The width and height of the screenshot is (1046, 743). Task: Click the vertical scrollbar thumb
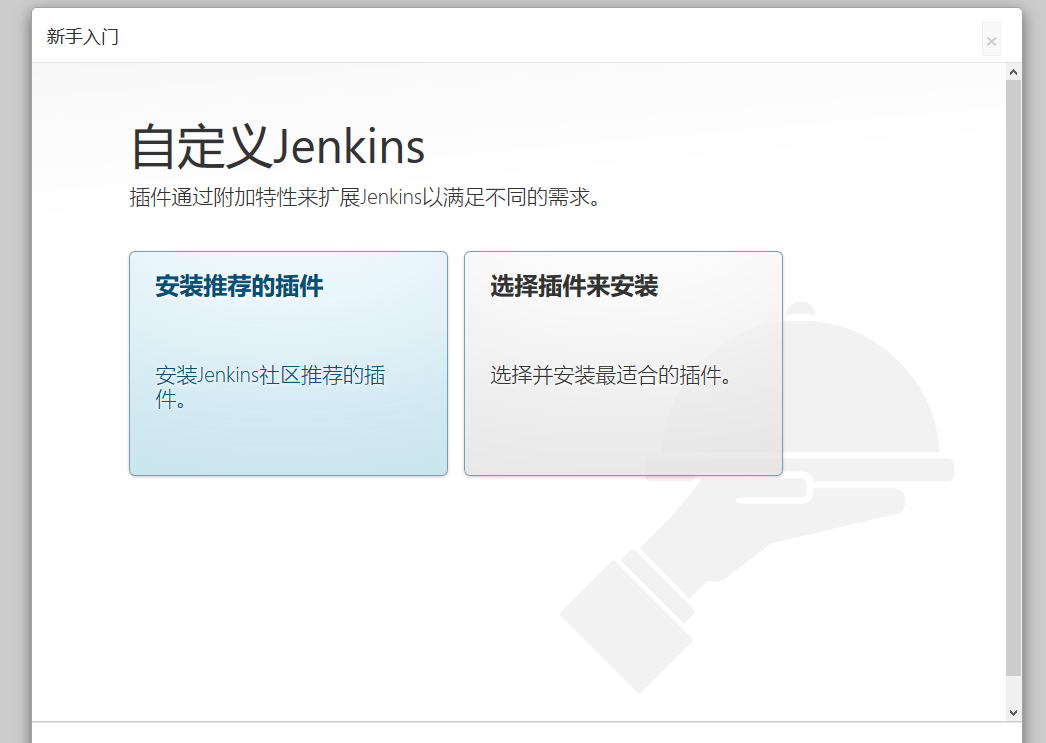click(1013, 377)
